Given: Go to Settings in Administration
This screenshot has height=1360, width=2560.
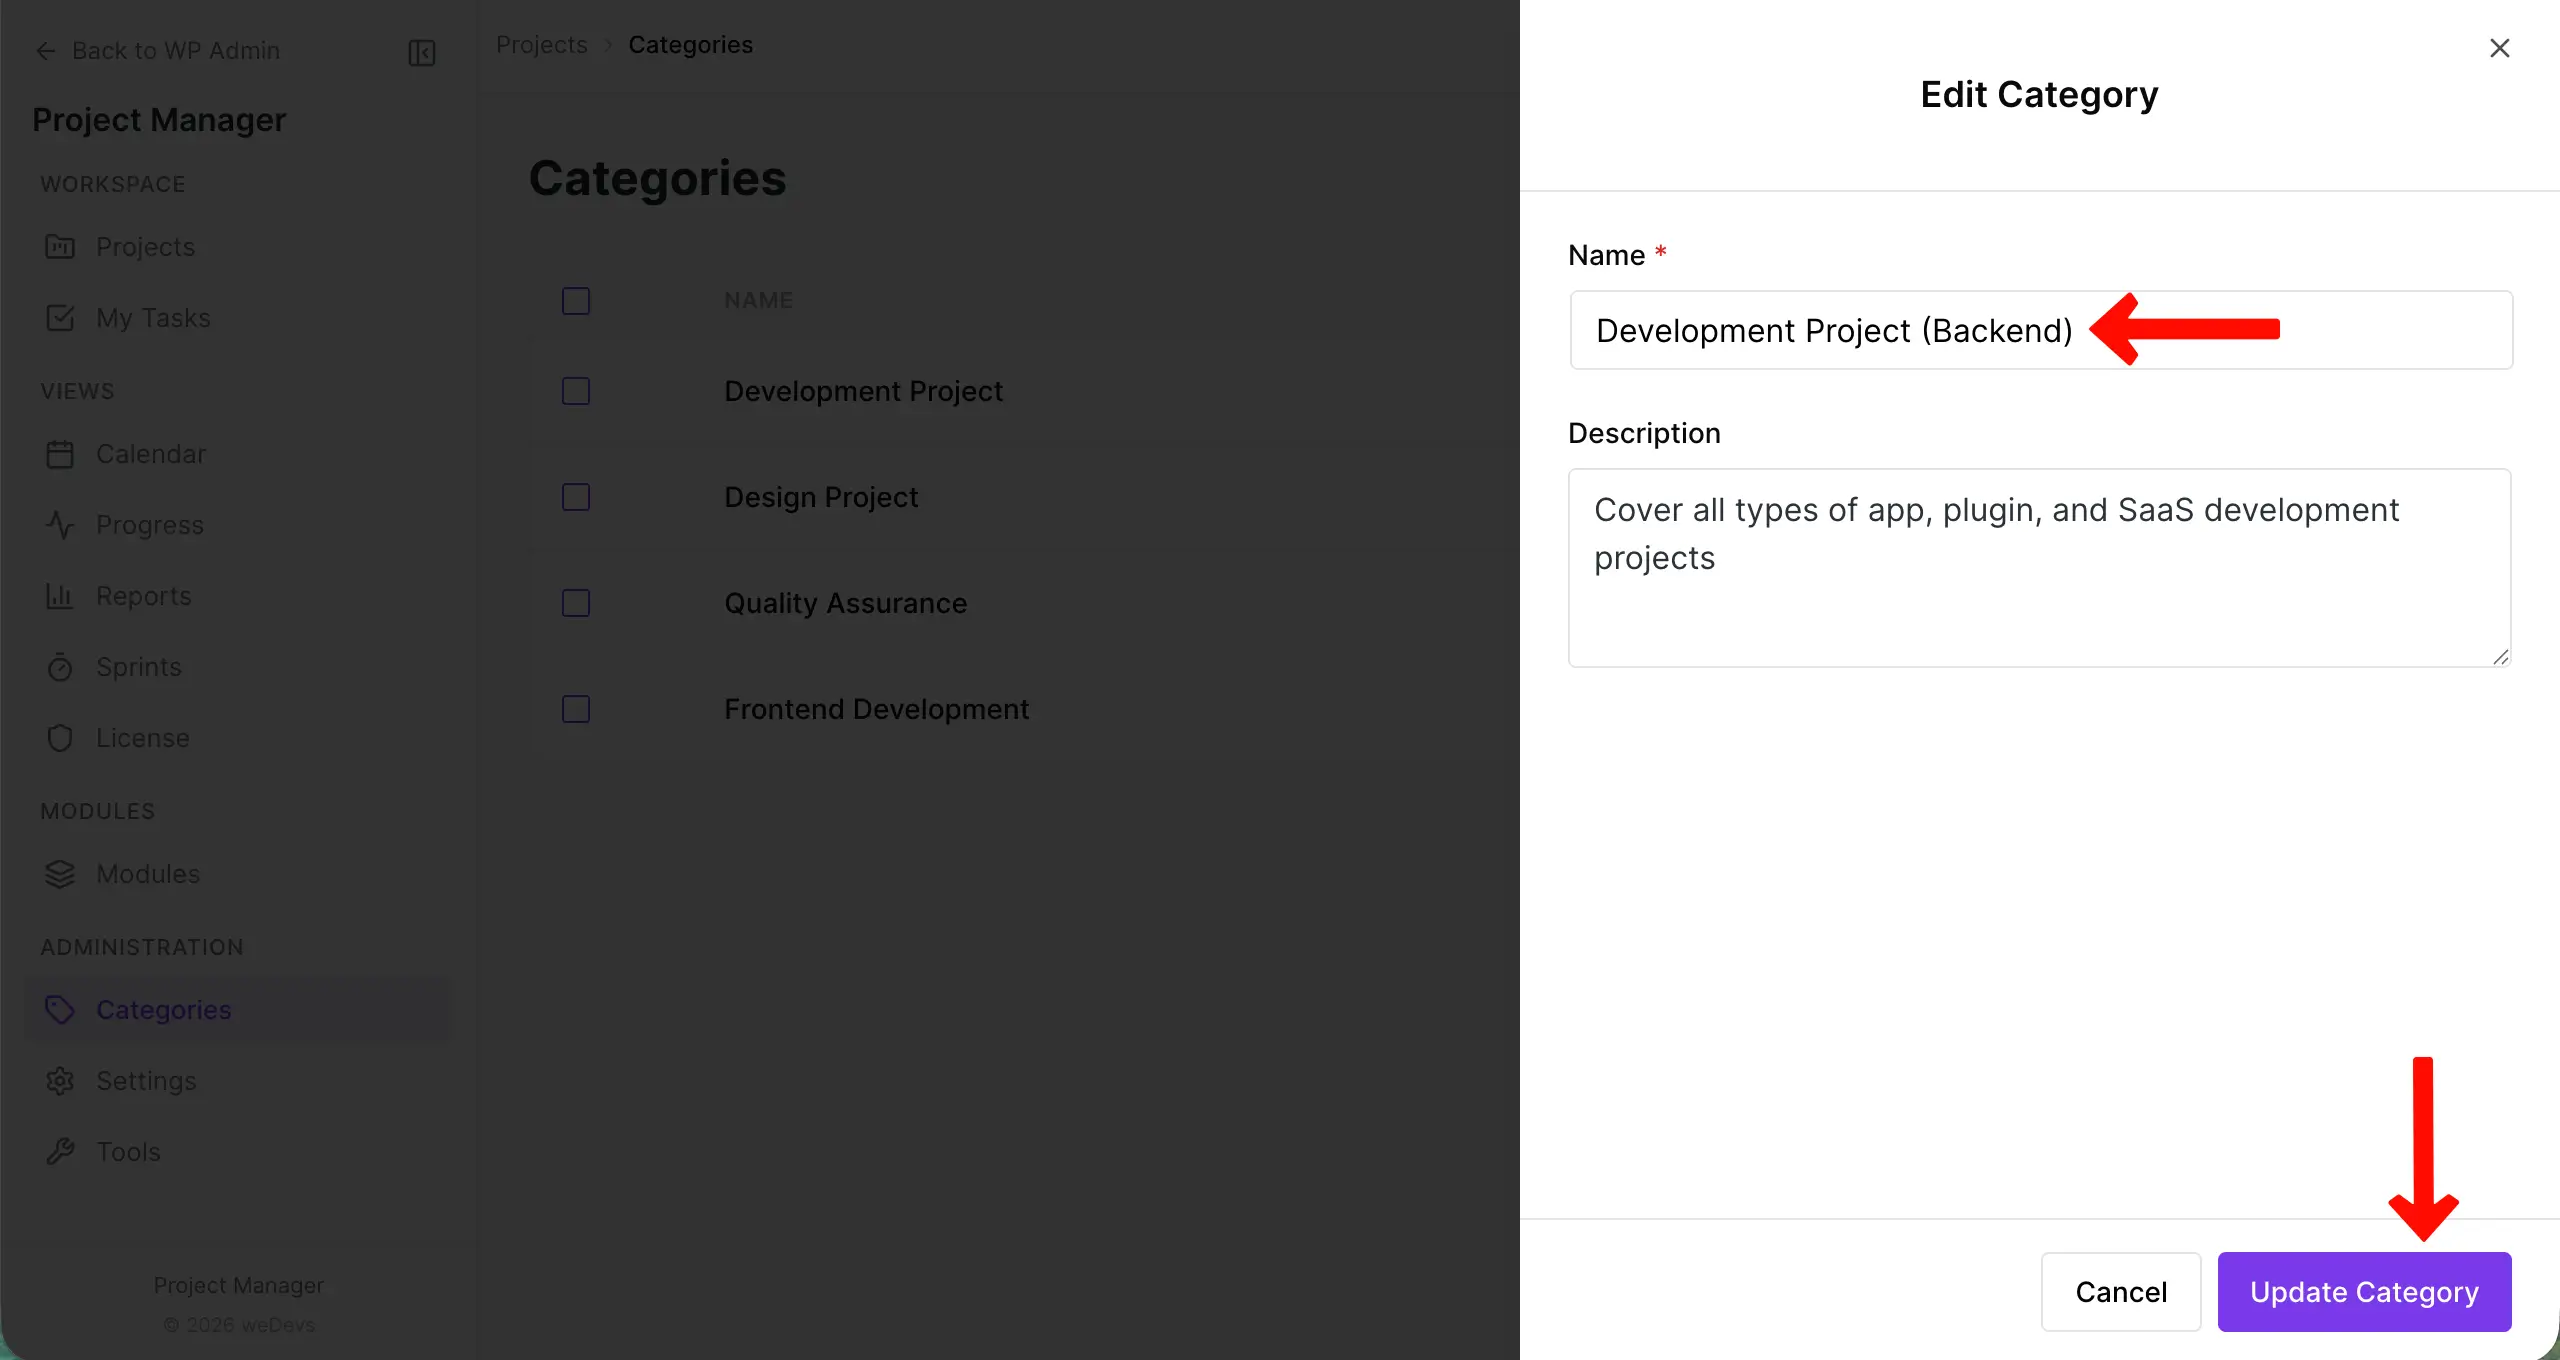Looking at the screenshot, I should click(146, 1080).
